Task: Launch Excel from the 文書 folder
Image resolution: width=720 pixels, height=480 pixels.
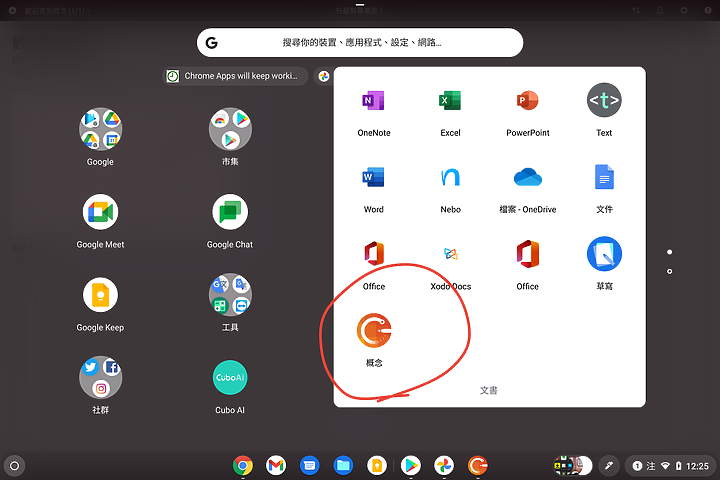Action: click(x=450, y=101)
